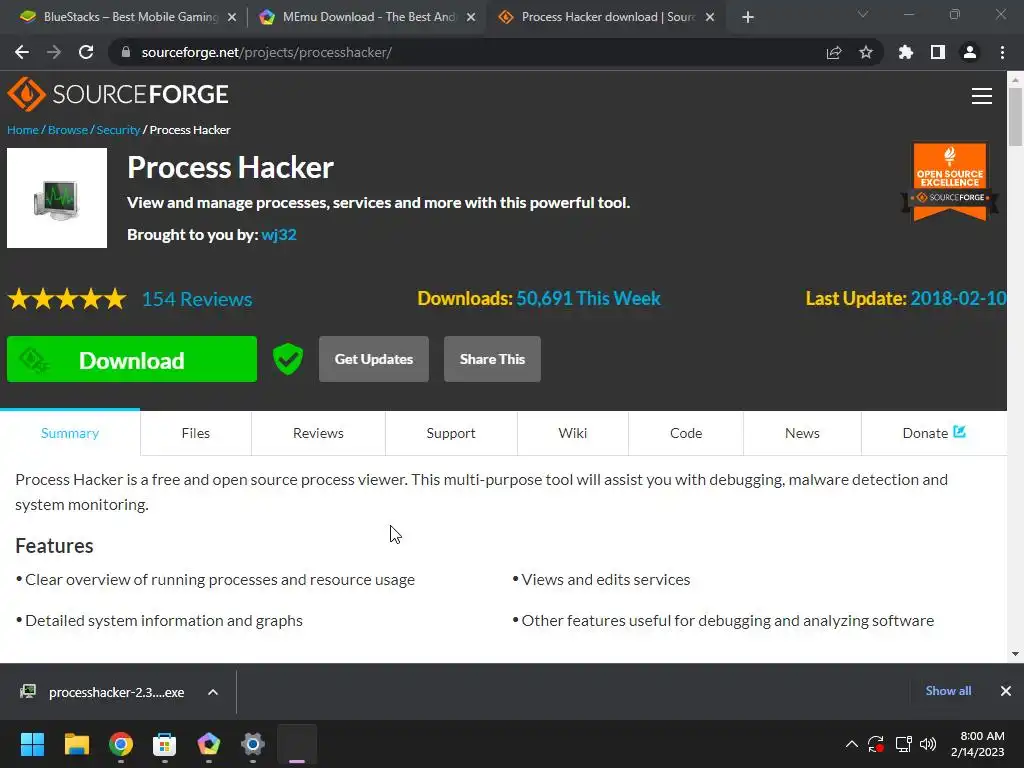
Task: Open the Reviews tab
Action: click(318, 433)
